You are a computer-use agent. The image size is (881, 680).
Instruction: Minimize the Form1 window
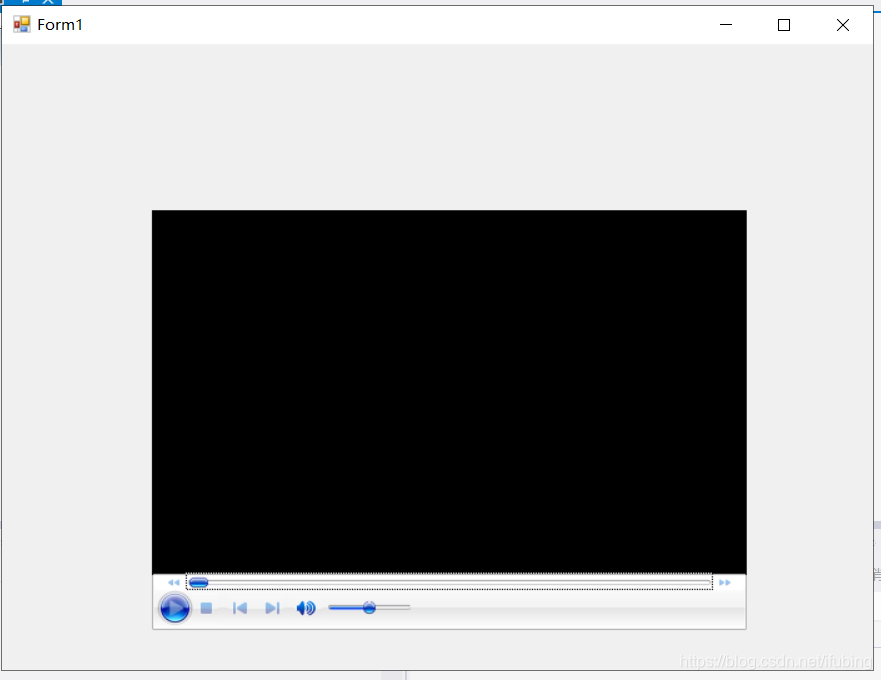click(726, 25)
